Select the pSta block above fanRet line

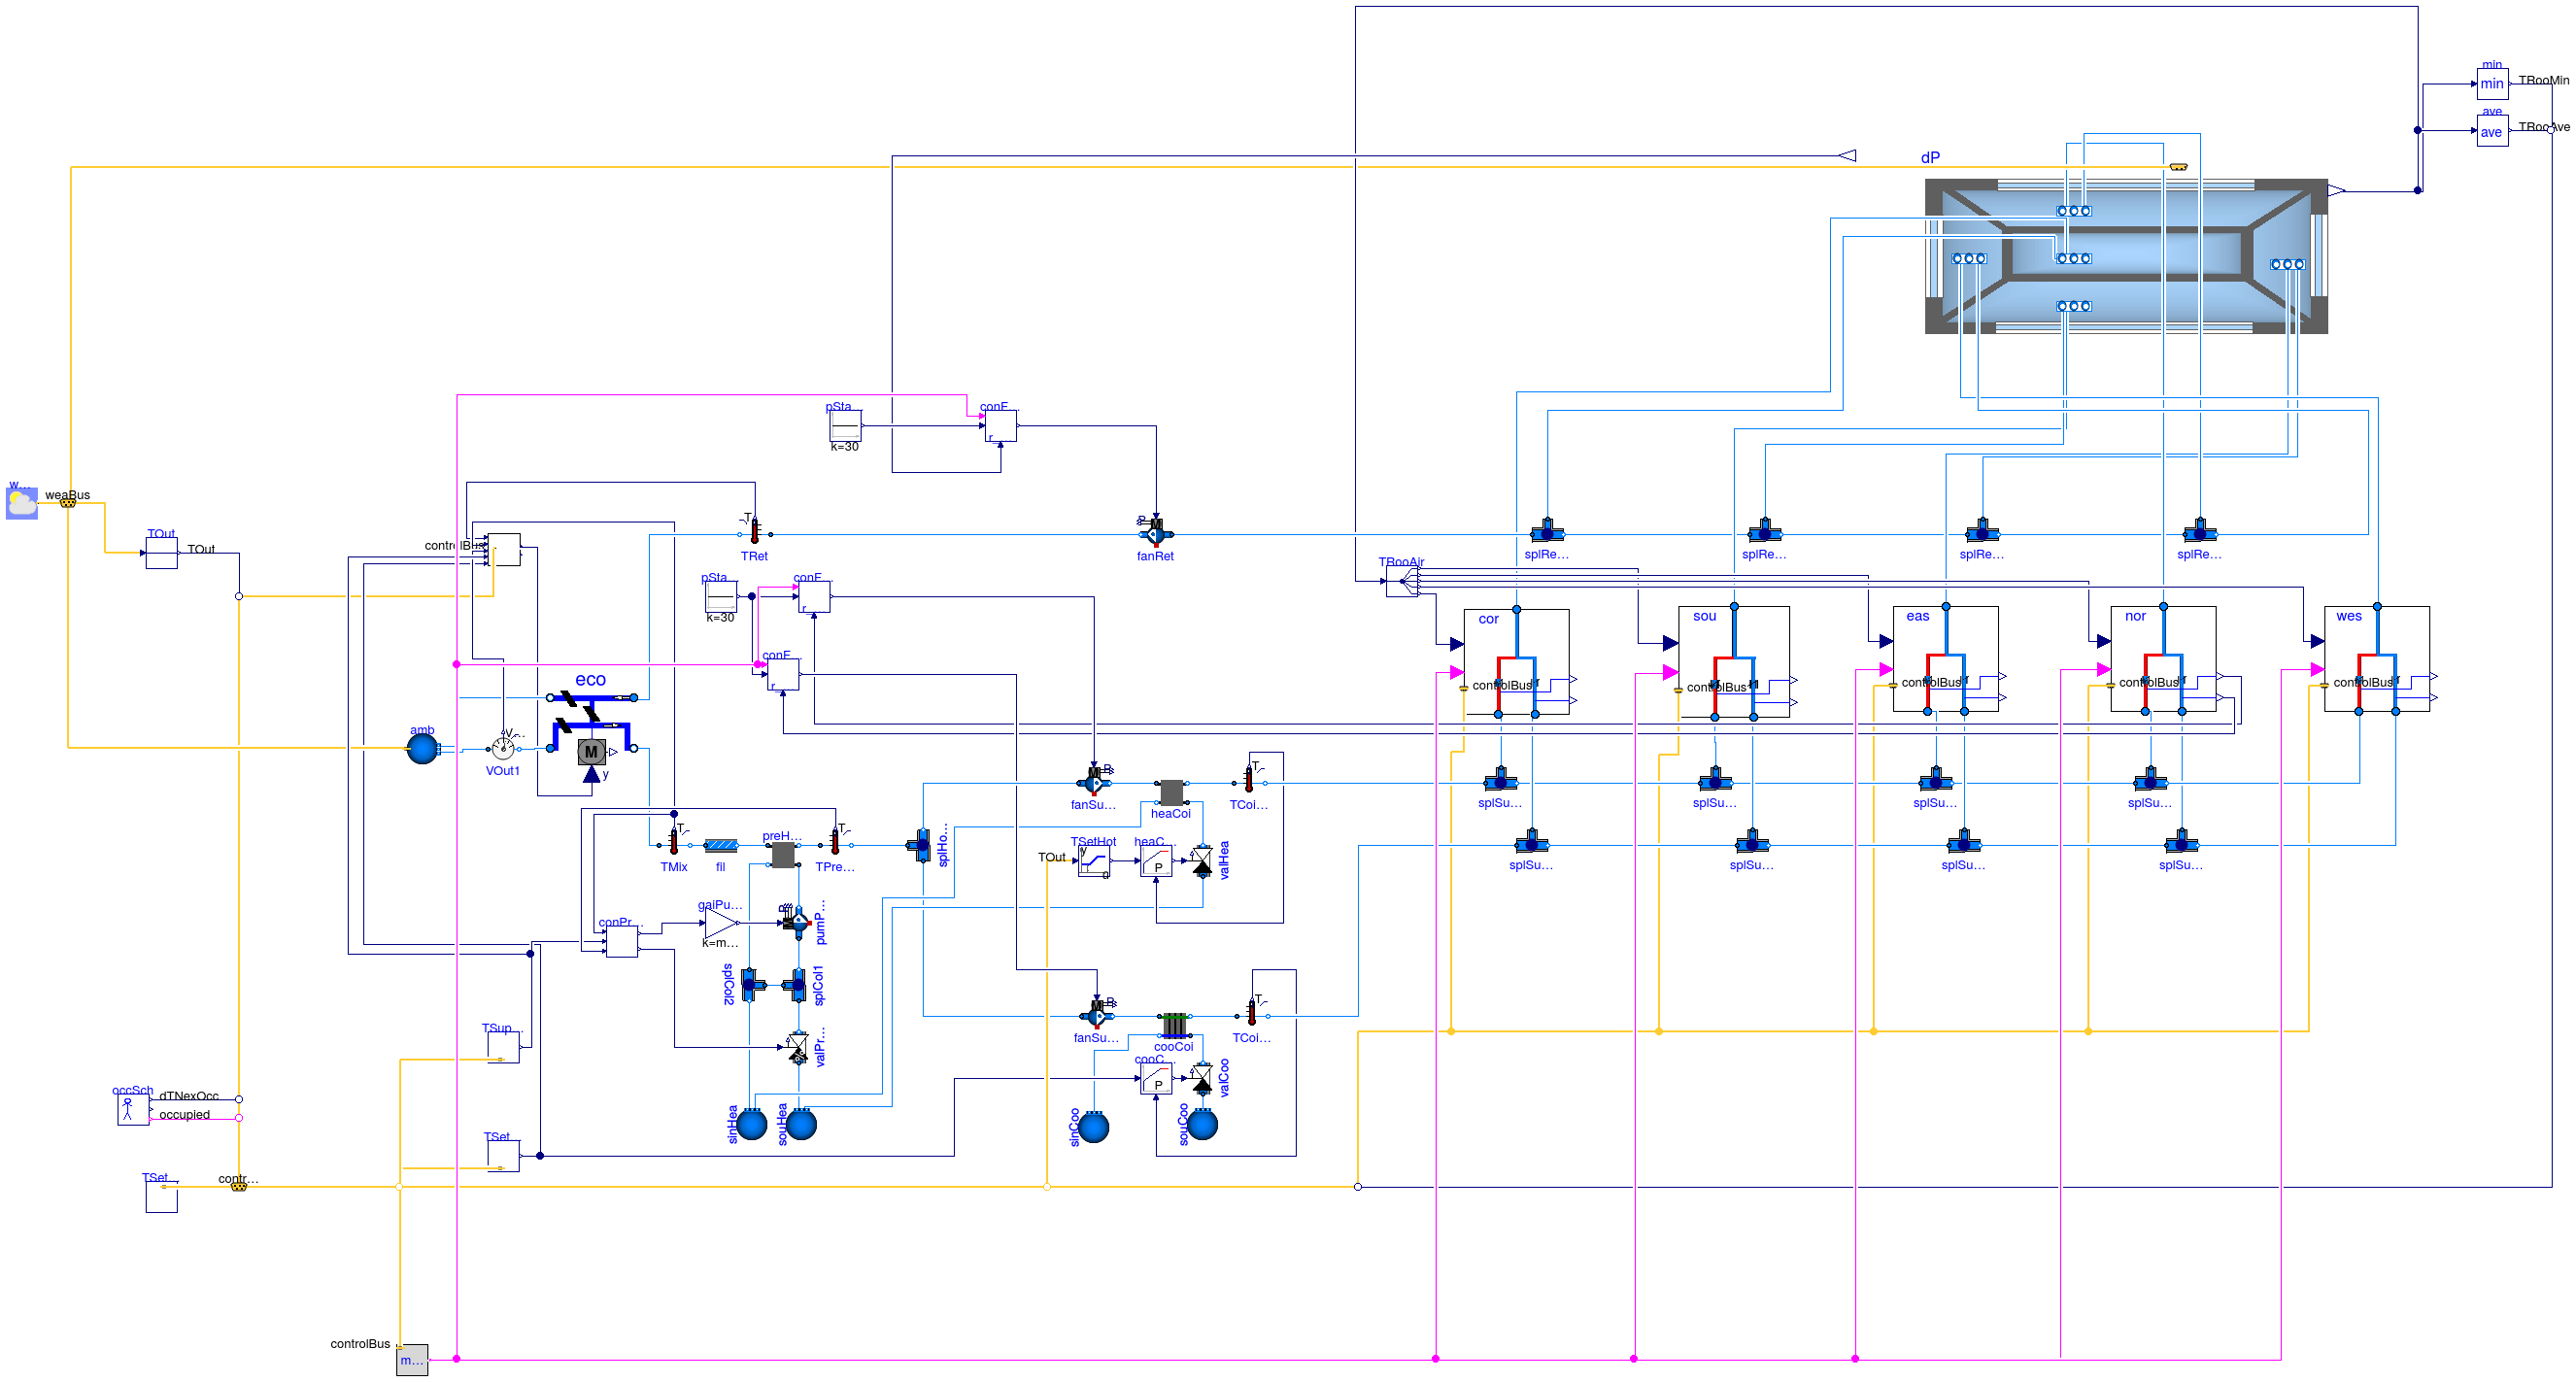pos(846,426)
